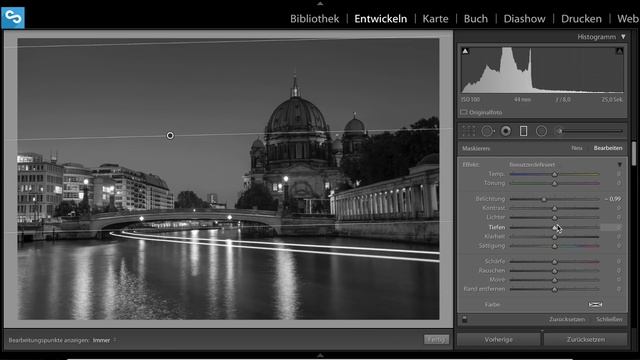The height and width of the screenshot is (360, 640).
Task: Open the Effekt preset dropdown
Action: coord(532,164)
